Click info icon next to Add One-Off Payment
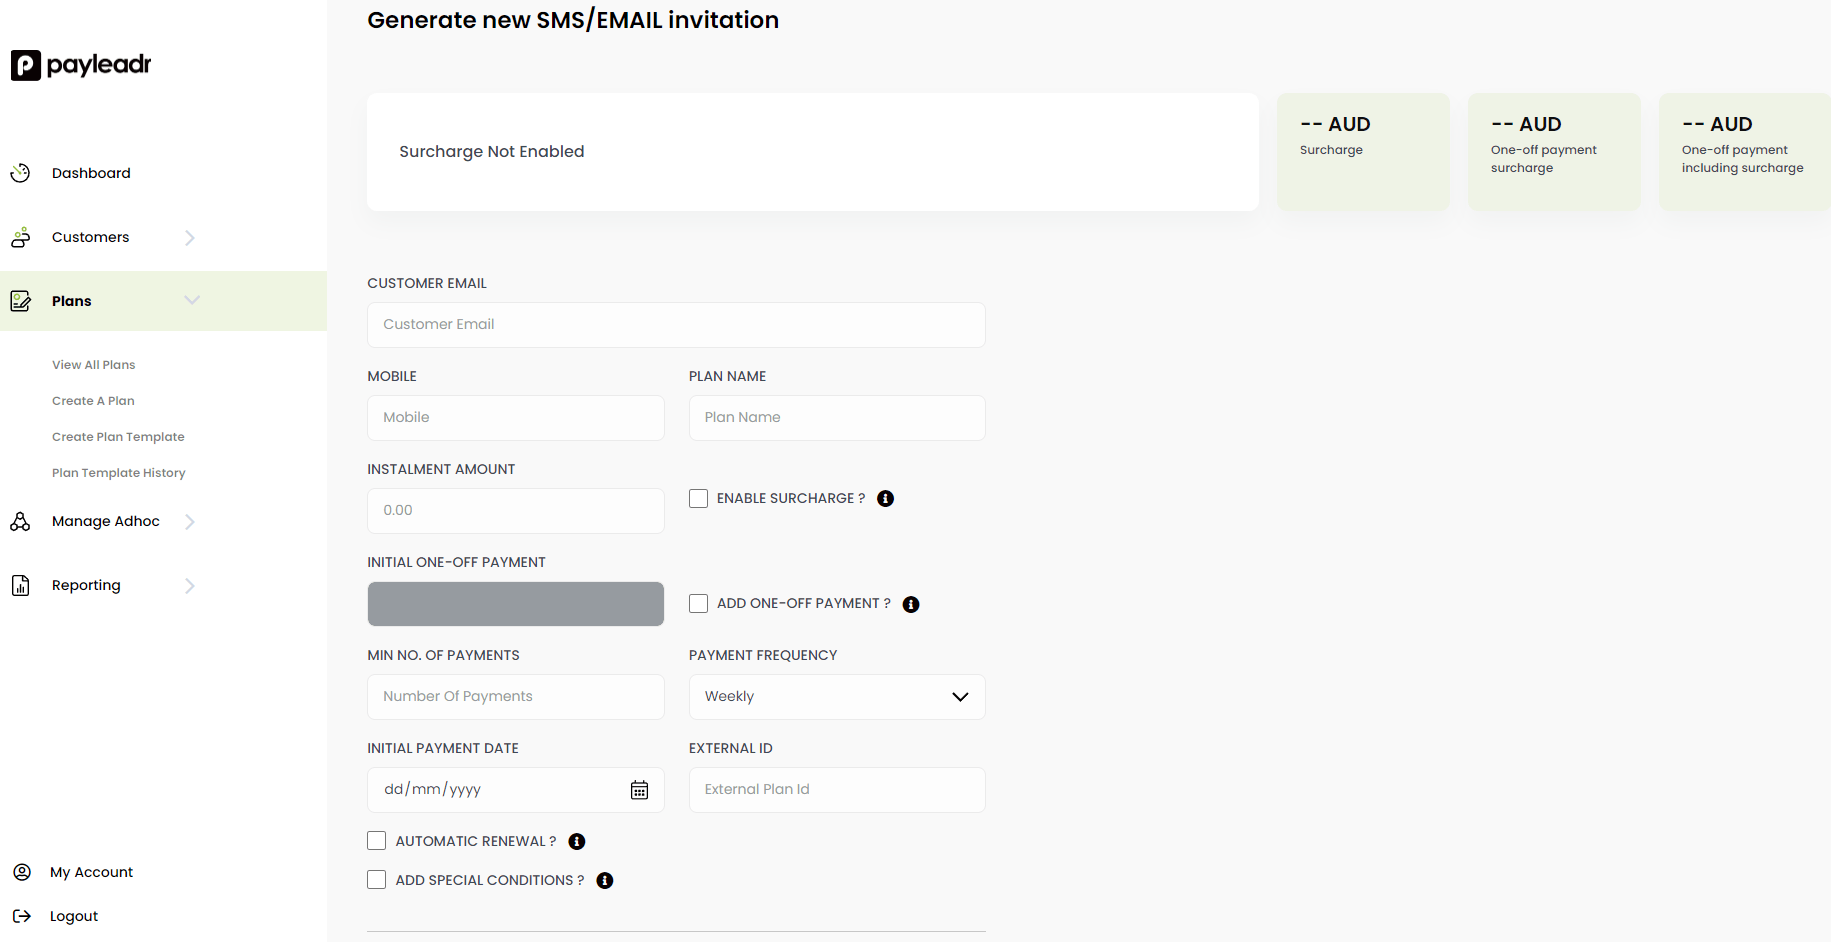Image resolution: width=1831 pixels, height=942 pixels. click(x=911, y=604)
